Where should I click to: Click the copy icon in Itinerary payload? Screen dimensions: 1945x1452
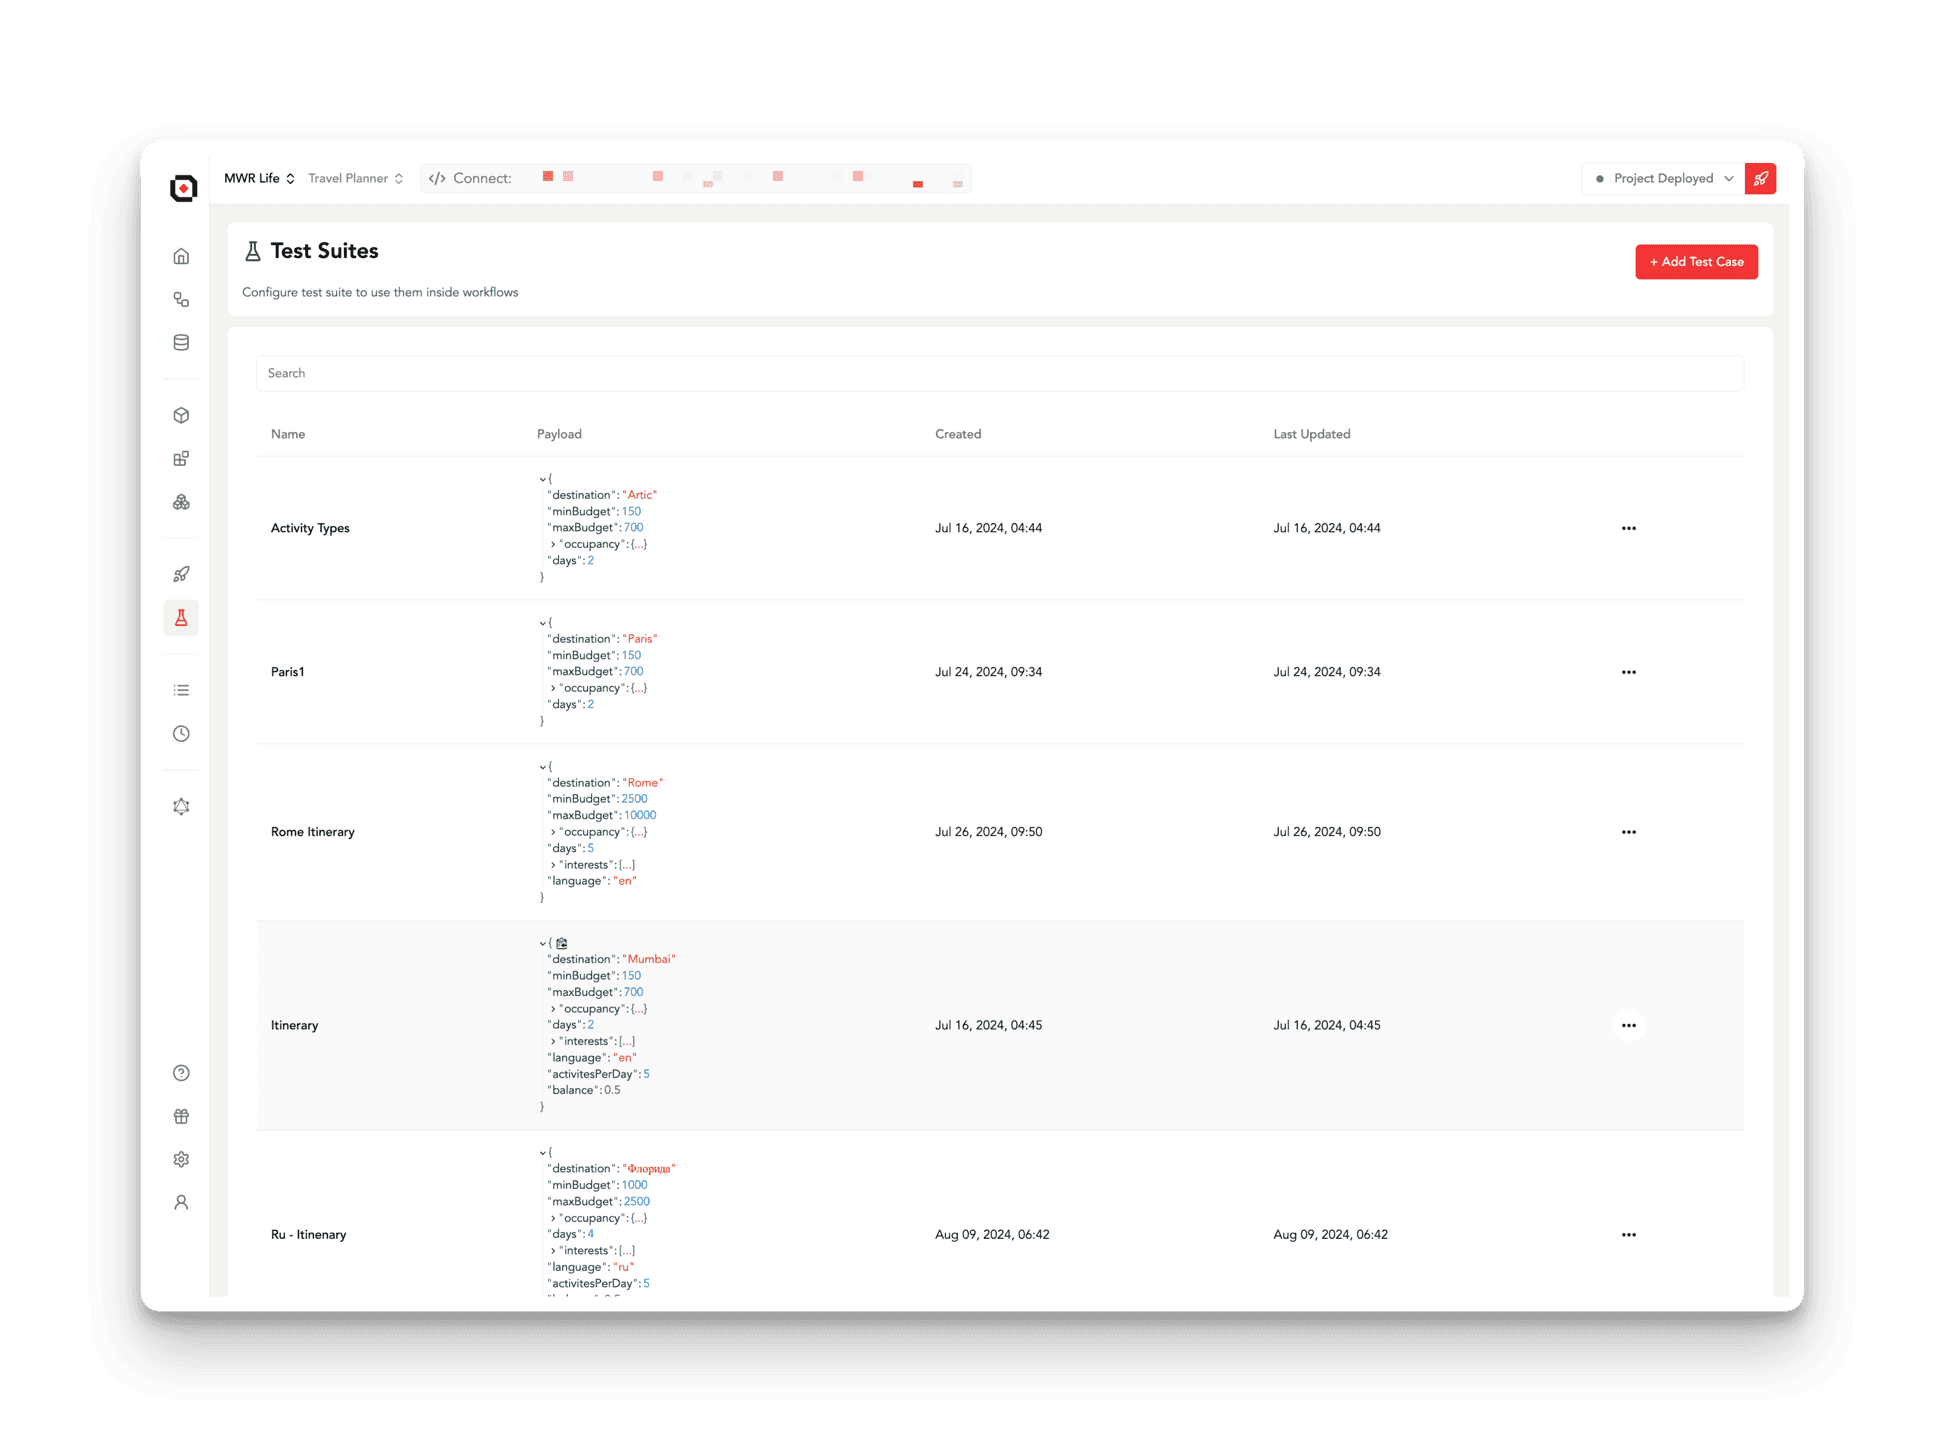[x=562, y=943]
